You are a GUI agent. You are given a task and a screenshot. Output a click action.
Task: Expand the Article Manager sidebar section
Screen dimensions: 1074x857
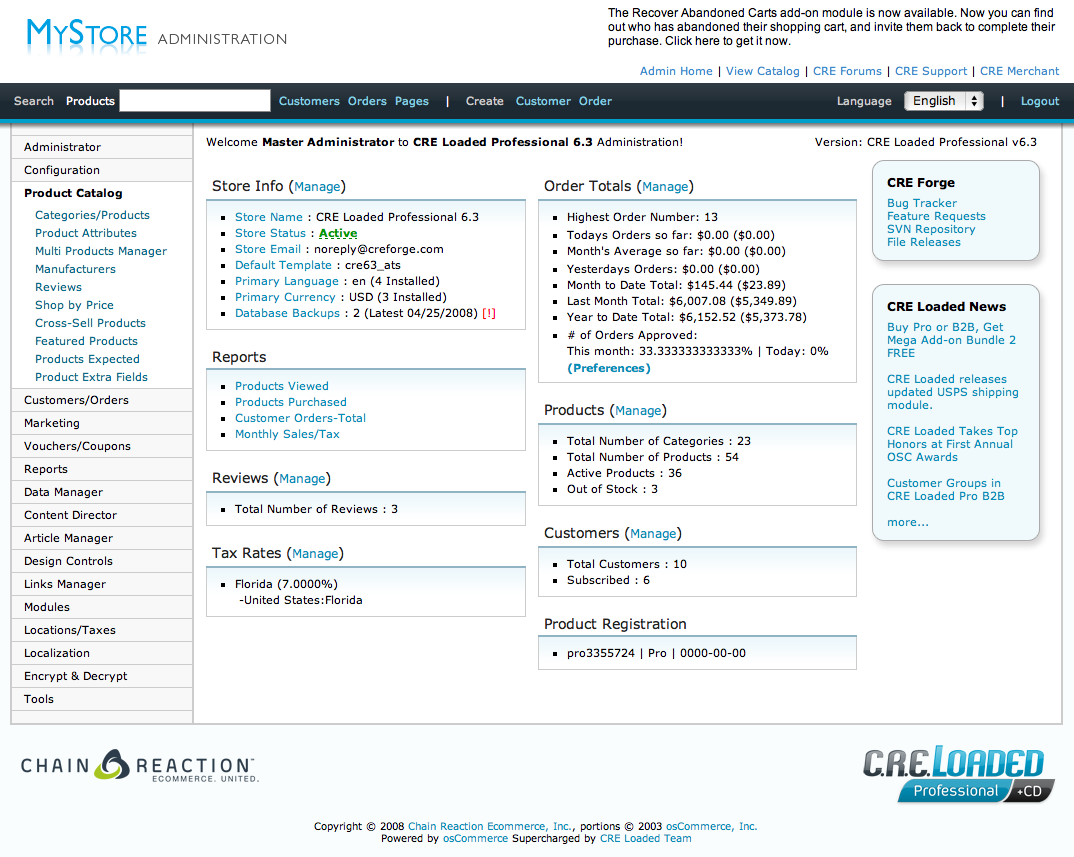102,538
